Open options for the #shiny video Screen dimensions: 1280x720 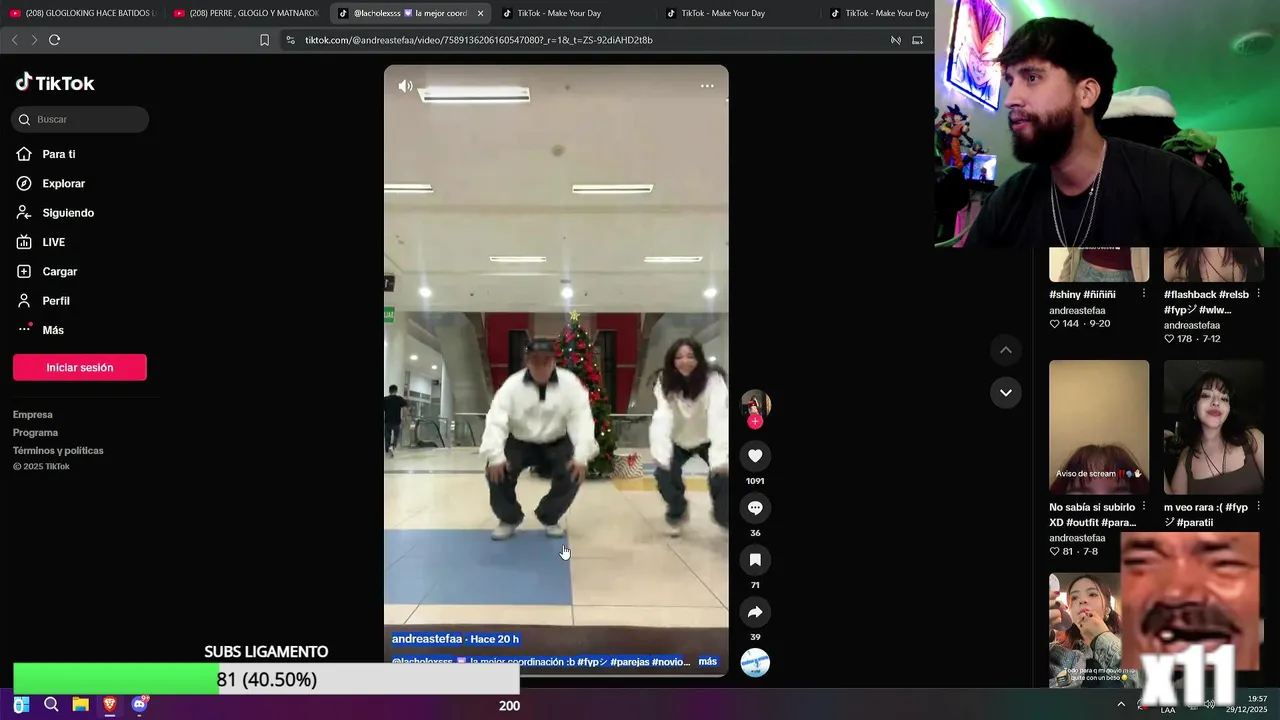click(1144, 294)
